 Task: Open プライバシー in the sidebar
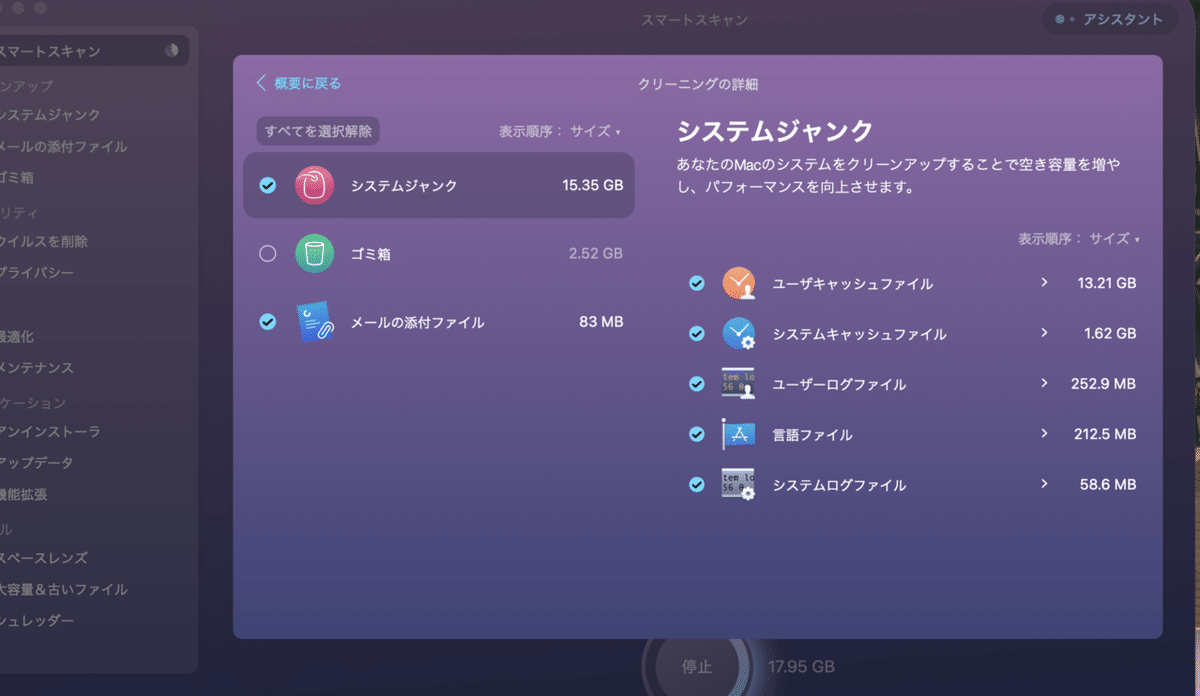pyautogui.click(x=37, y=273)
